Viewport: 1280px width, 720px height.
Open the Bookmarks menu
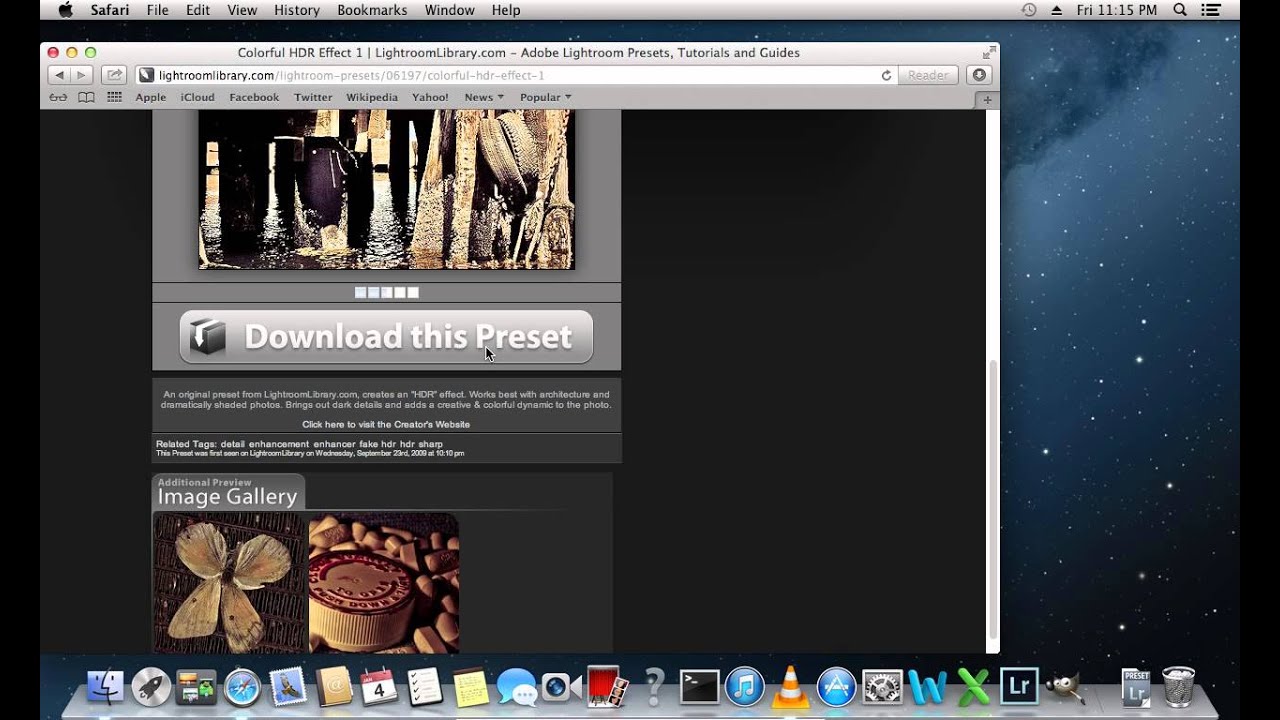[372, 10]
